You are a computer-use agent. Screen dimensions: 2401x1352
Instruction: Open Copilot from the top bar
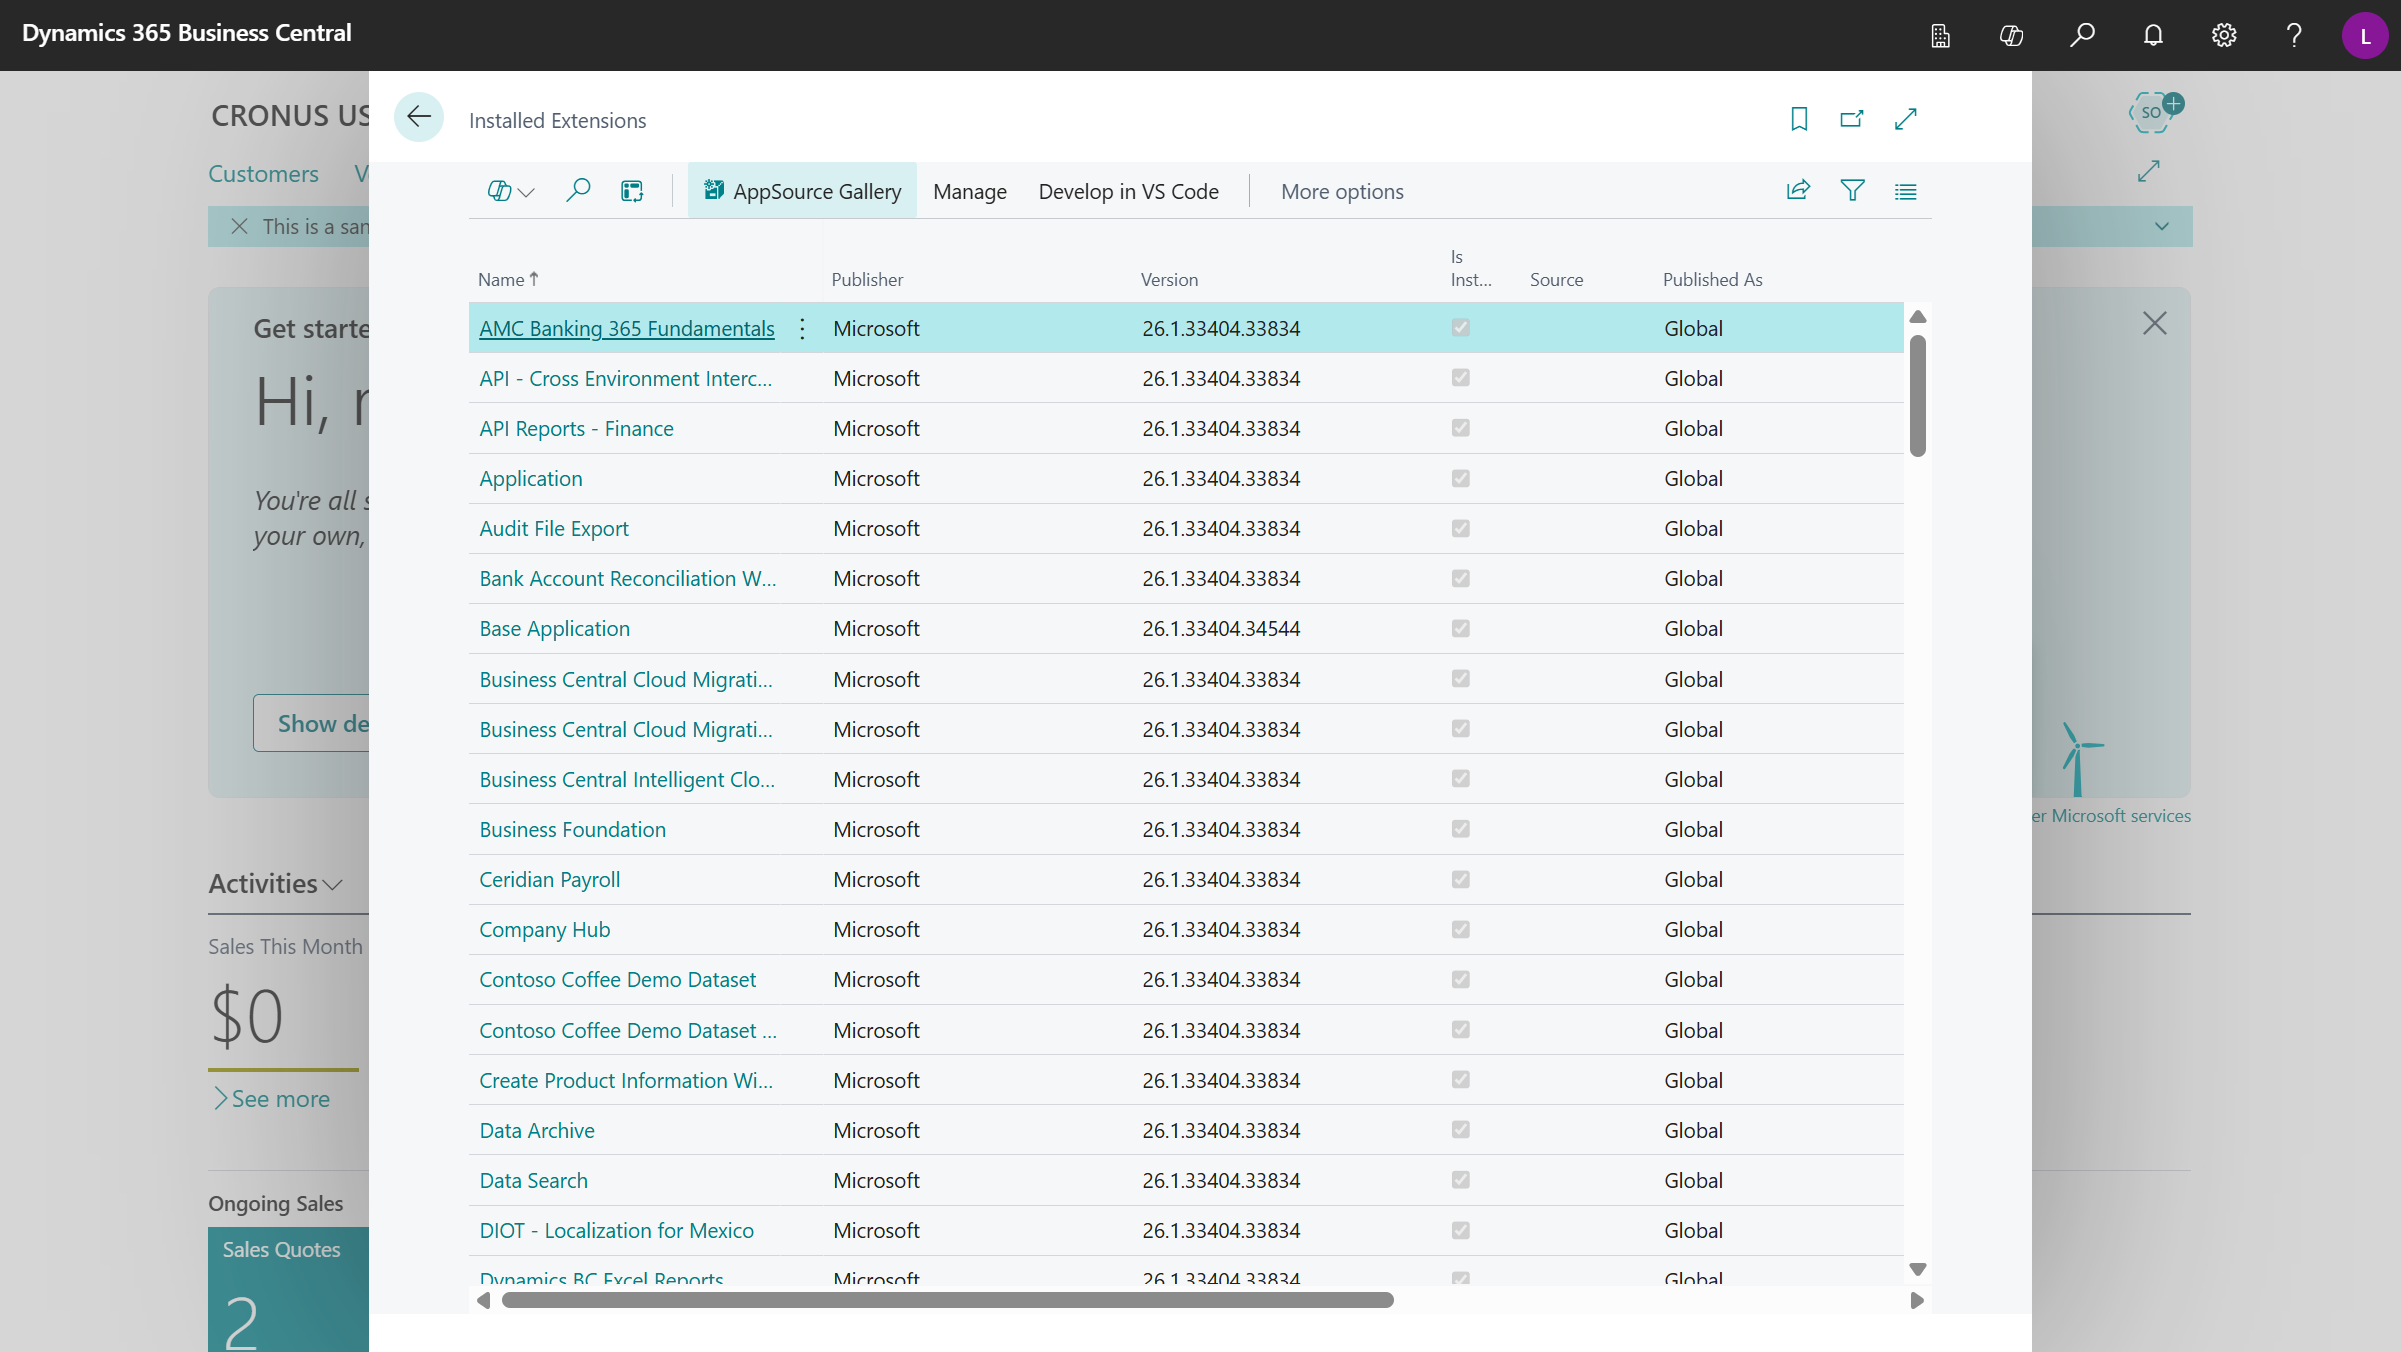[2011, 35]
